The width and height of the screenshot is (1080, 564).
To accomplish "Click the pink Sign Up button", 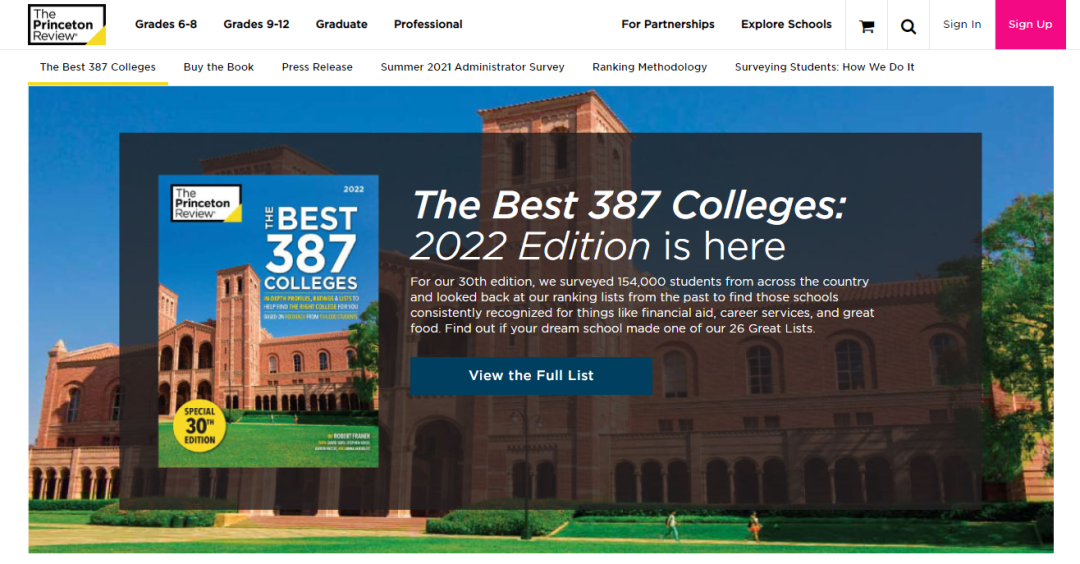I will click(1030, 24).
